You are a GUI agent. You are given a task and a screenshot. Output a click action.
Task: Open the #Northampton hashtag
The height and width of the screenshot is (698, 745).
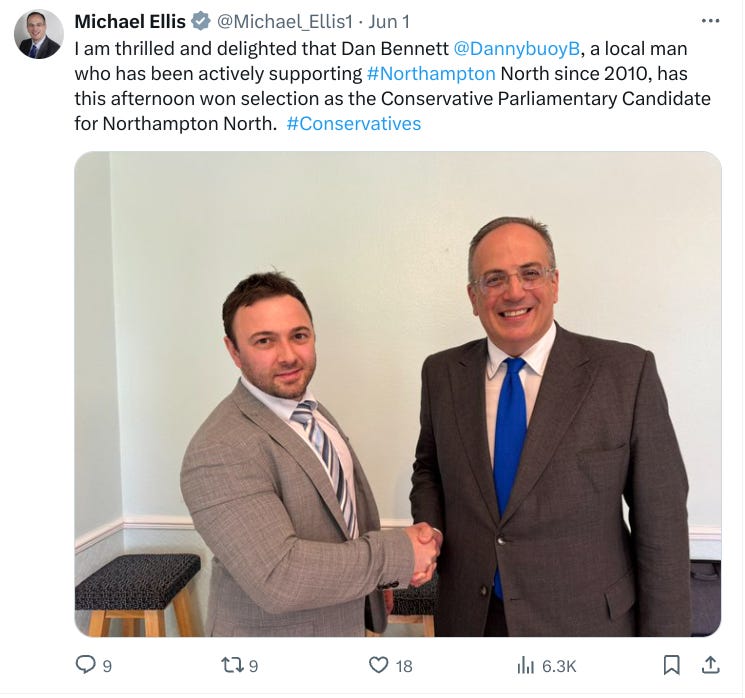click(431, 74)
